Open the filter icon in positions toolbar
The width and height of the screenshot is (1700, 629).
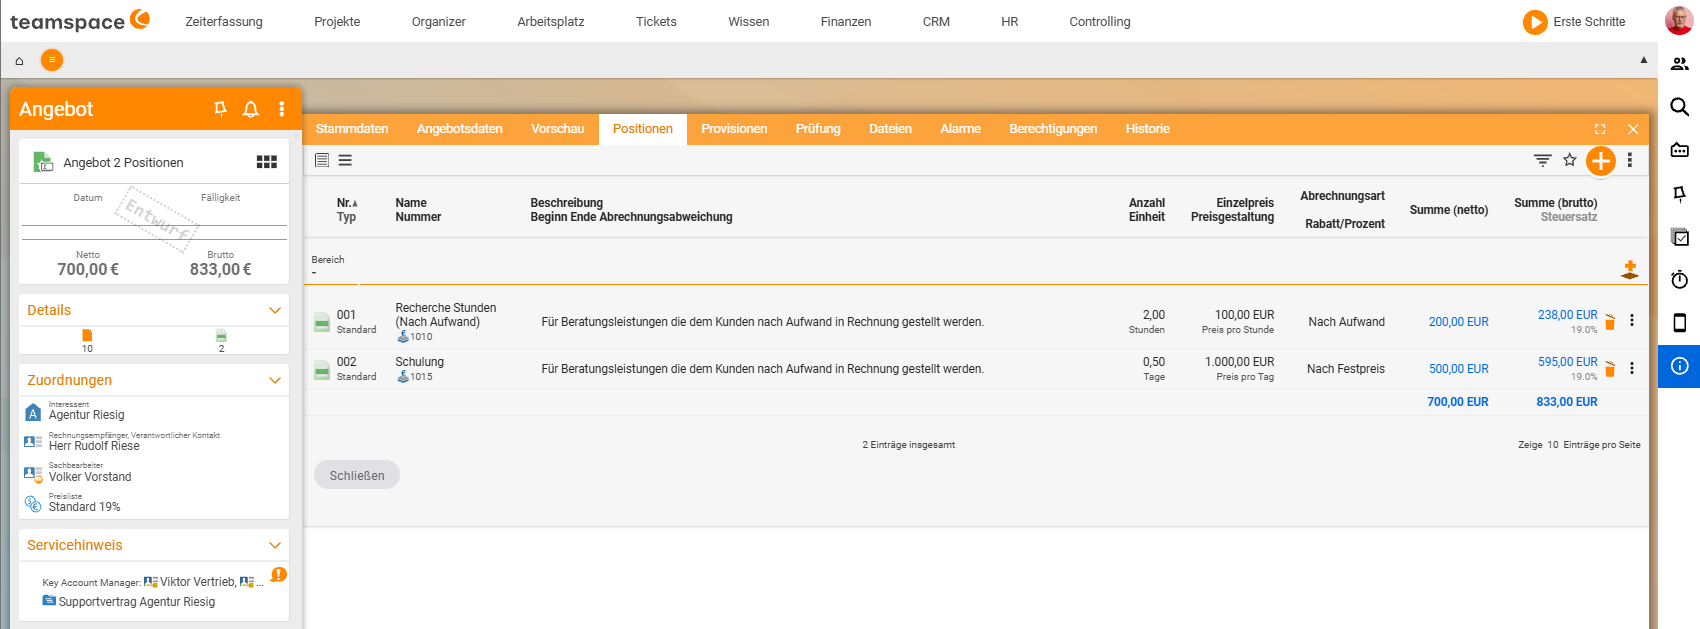(x=1543, y=160)
